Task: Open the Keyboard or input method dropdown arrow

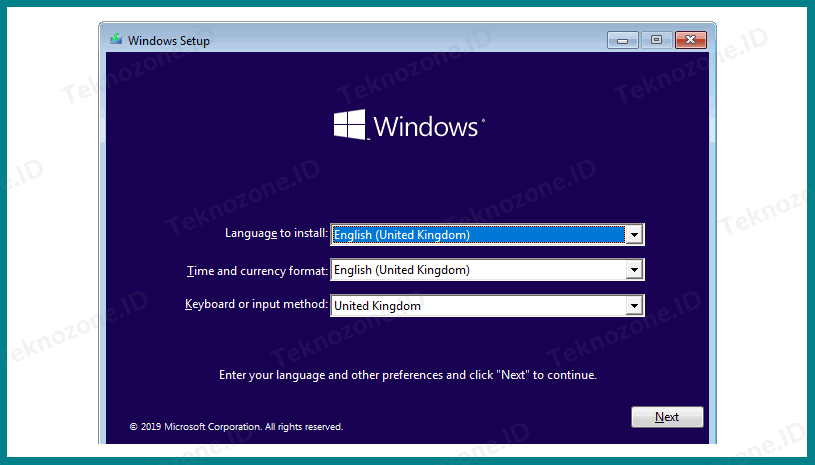Action: pyautogui.click(x=634, y=305)
